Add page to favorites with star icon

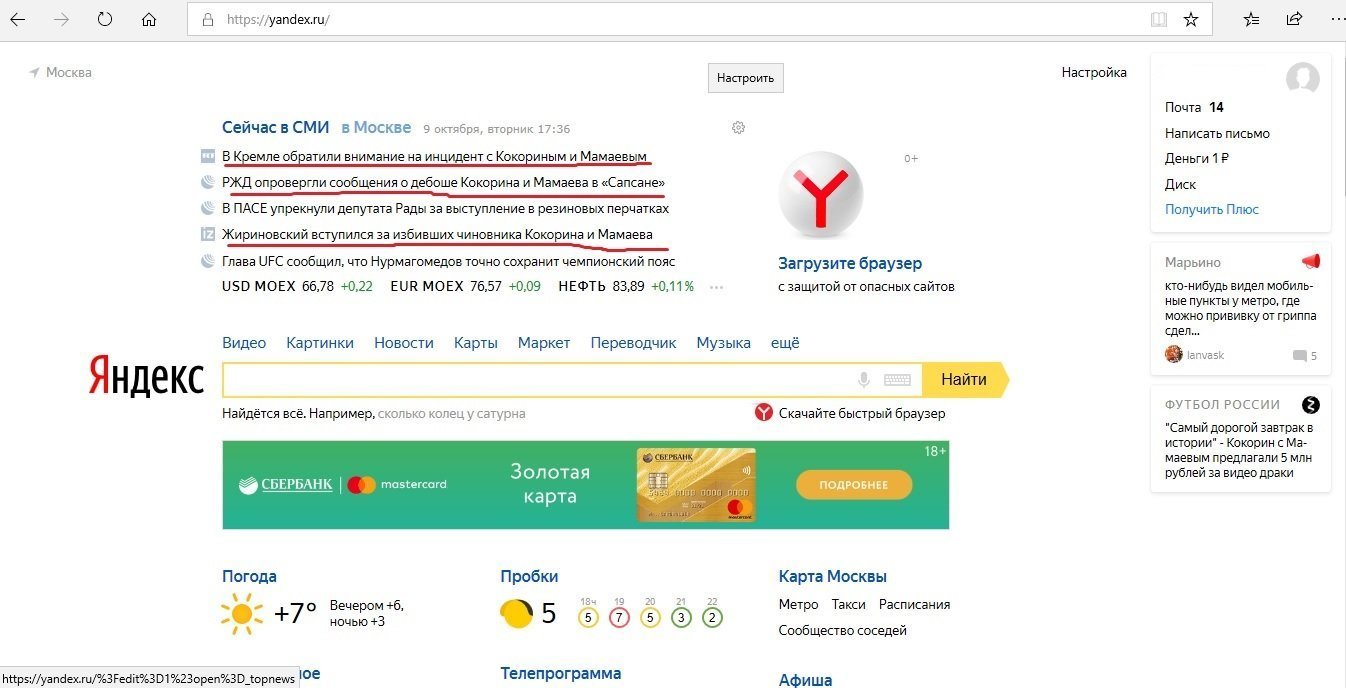(1190, 19)
